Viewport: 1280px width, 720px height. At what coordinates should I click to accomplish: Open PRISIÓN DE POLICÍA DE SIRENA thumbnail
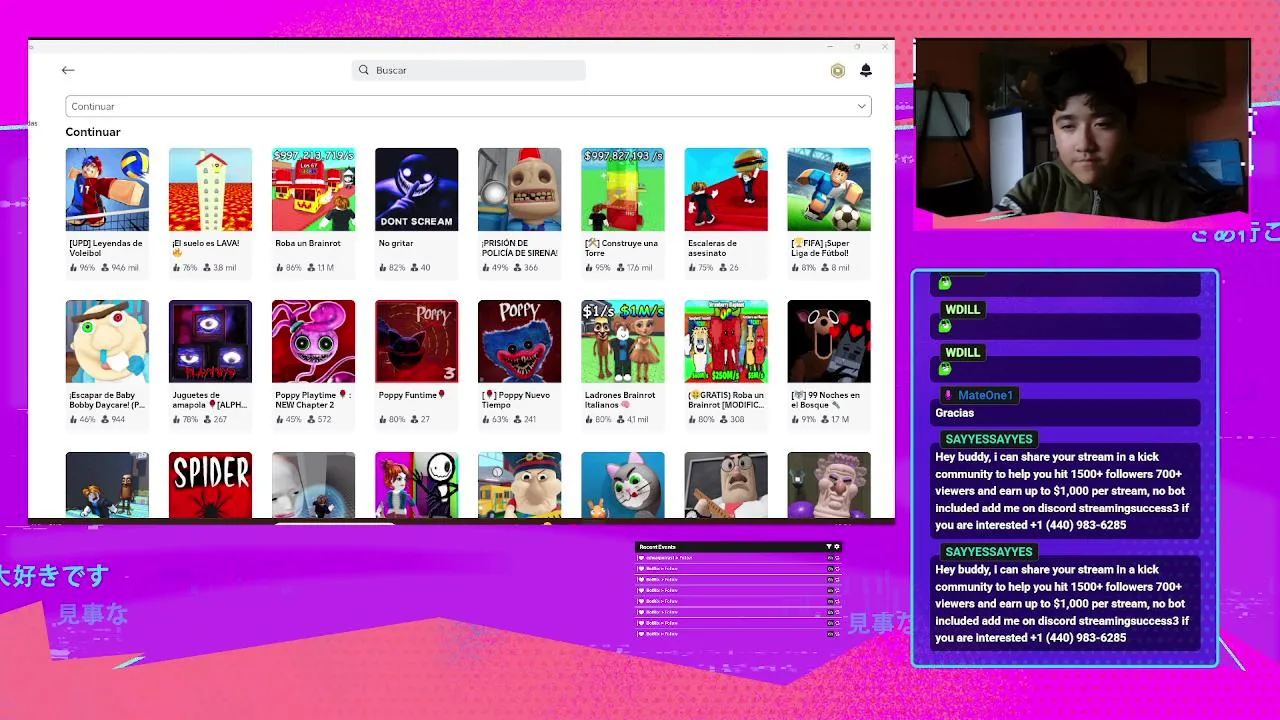(519, 189)
